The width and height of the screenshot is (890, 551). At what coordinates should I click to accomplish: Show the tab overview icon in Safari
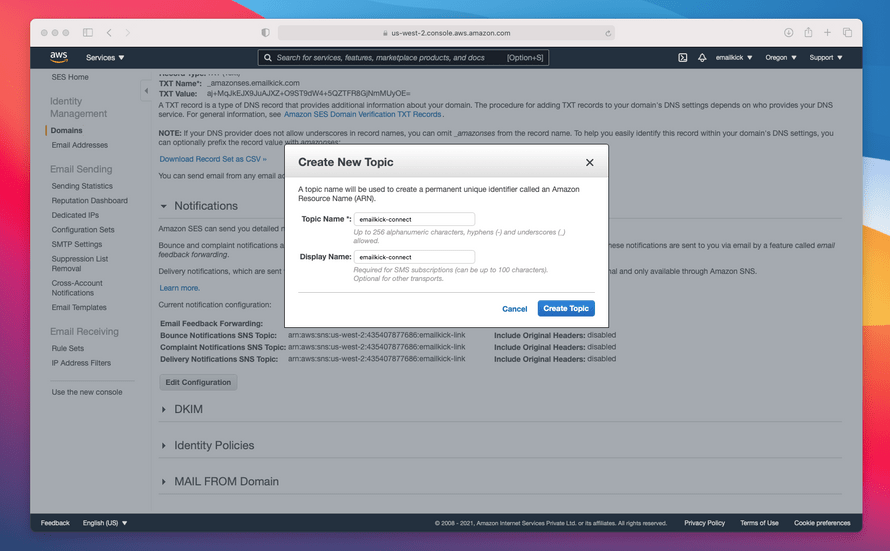coord(847,33)
